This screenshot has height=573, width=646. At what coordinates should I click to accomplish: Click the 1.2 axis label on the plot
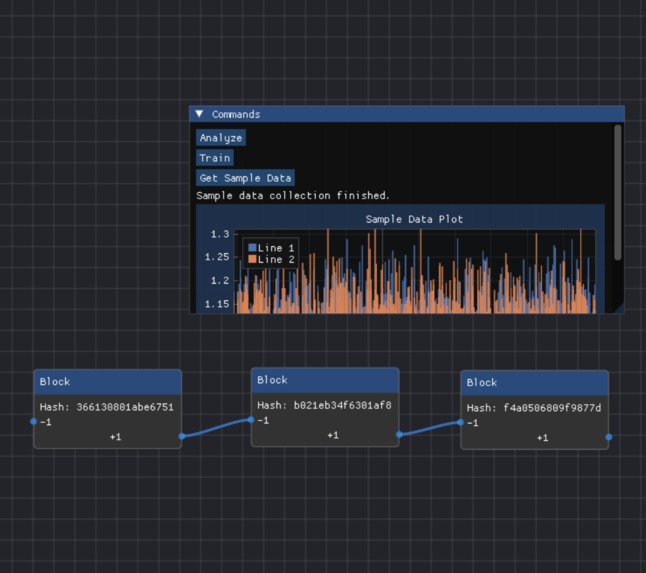click(220, 281)
